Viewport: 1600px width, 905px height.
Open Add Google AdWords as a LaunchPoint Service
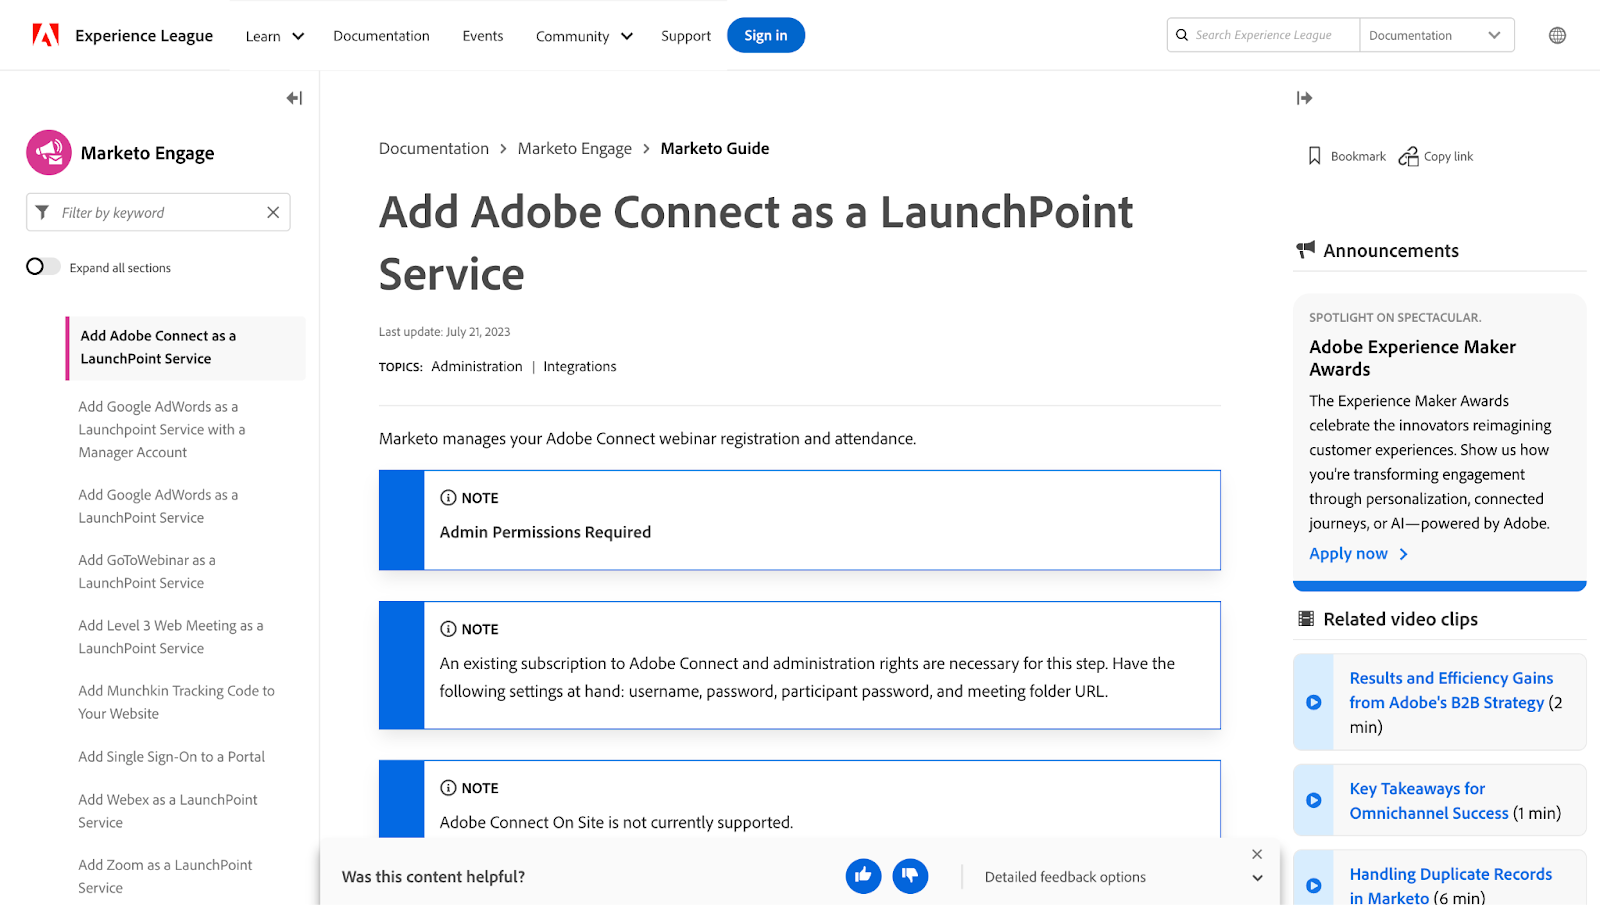click(x=158, y=506)
